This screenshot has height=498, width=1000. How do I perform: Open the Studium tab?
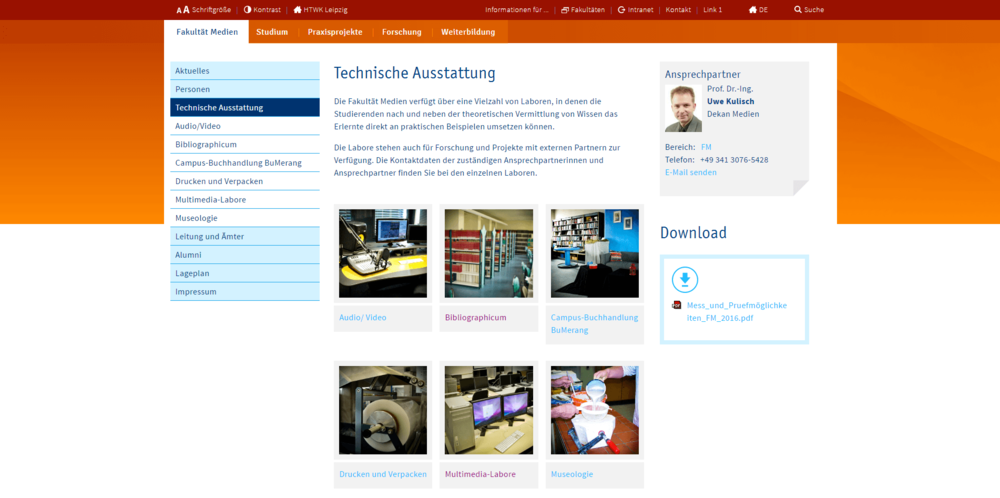pyautogui.click(x=272, y=32)
